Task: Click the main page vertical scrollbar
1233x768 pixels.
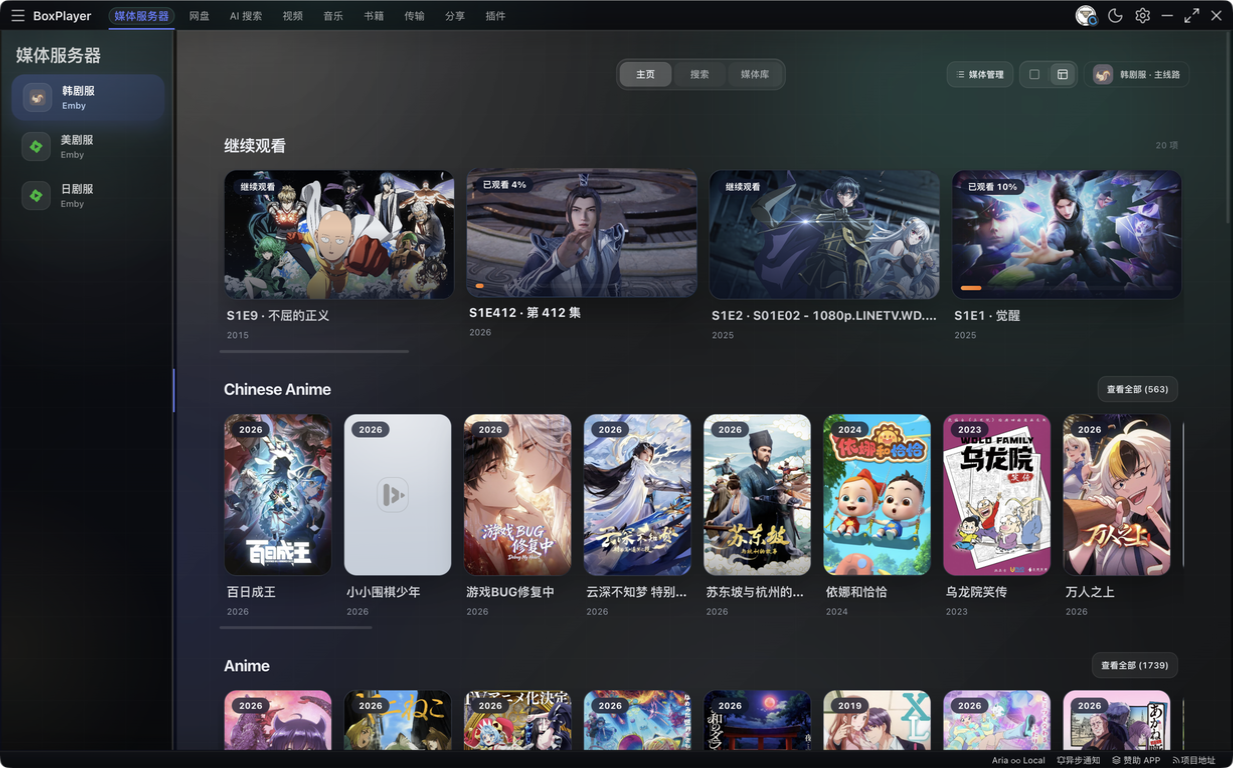Action: click(x=1228, y=127)
